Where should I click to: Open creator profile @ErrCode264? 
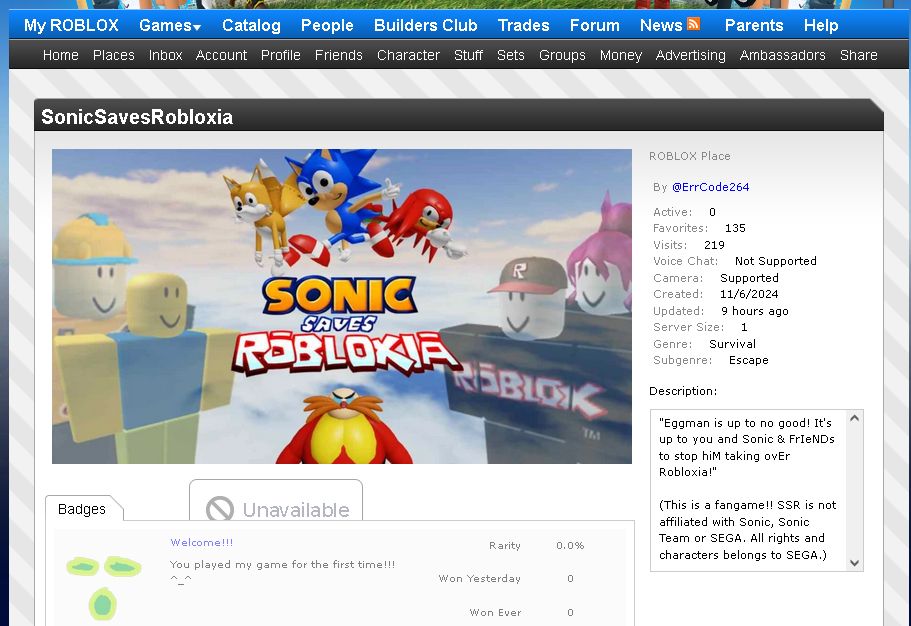click(x=710, y=187)
